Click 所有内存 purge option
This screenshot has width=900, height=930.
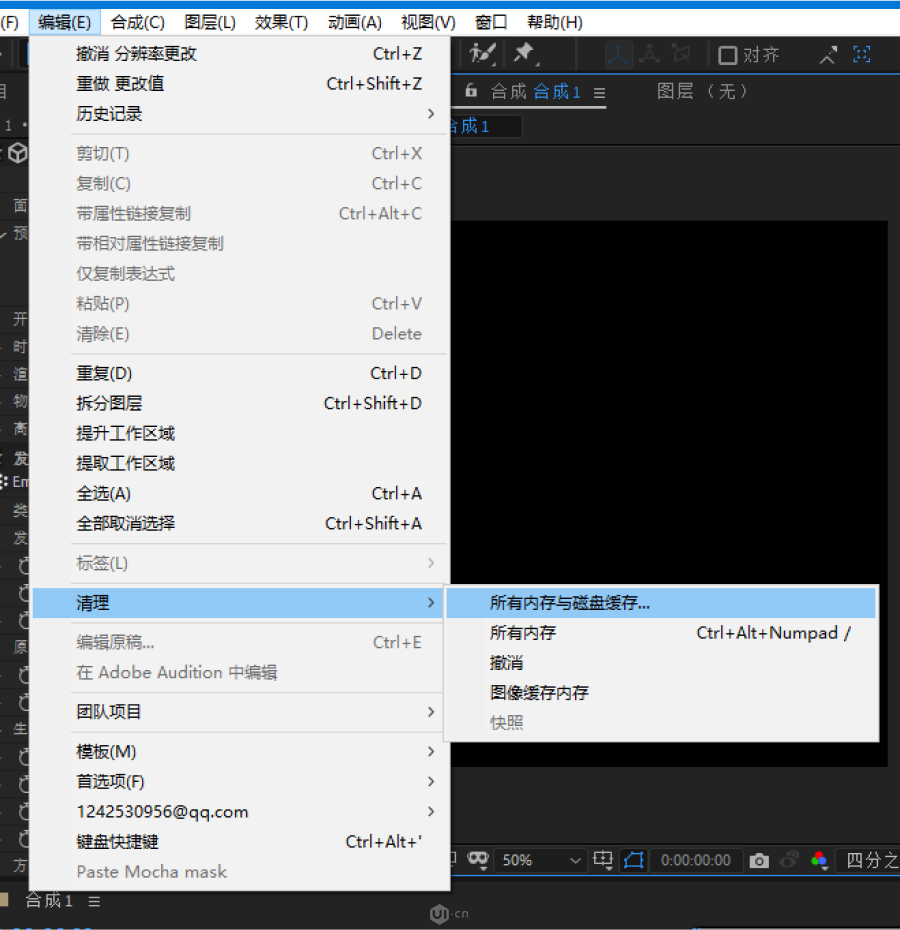click(661, 633)
